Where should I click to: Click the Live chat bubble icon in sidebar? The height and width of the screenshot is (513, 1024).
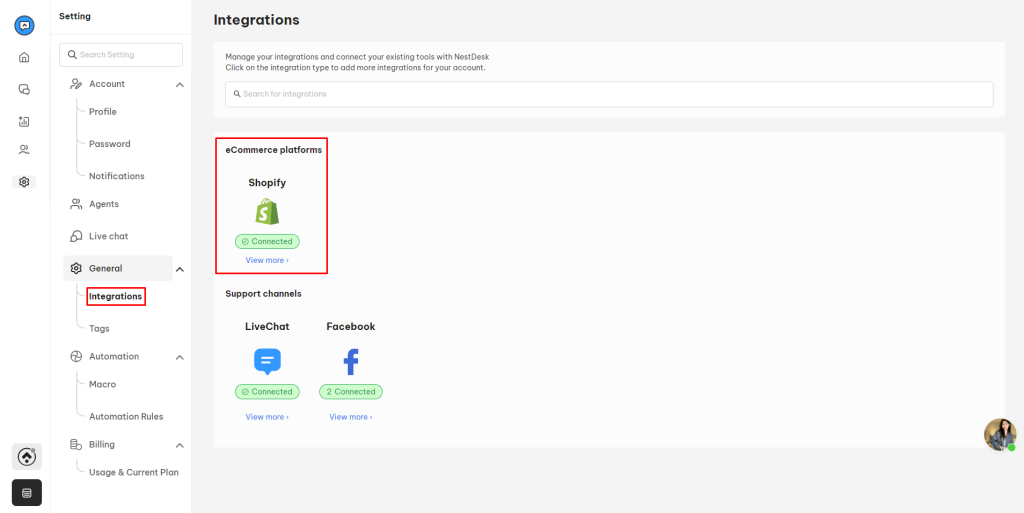(x=76, y=236)
